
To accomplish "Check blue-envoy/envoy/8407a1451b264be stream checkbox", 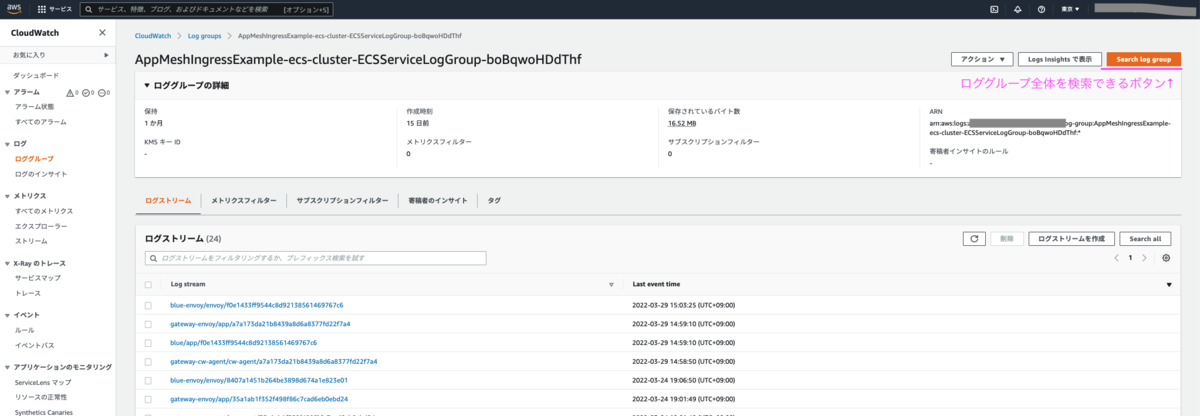I will pos(148,380).
